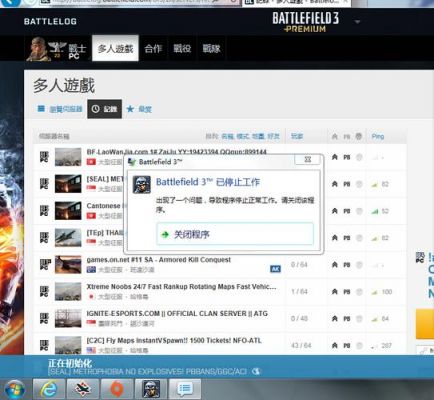Select Xtreme Noobs 24/7 Fast Rankup server
The image size is (434, 400).
(x=181, y=287)
